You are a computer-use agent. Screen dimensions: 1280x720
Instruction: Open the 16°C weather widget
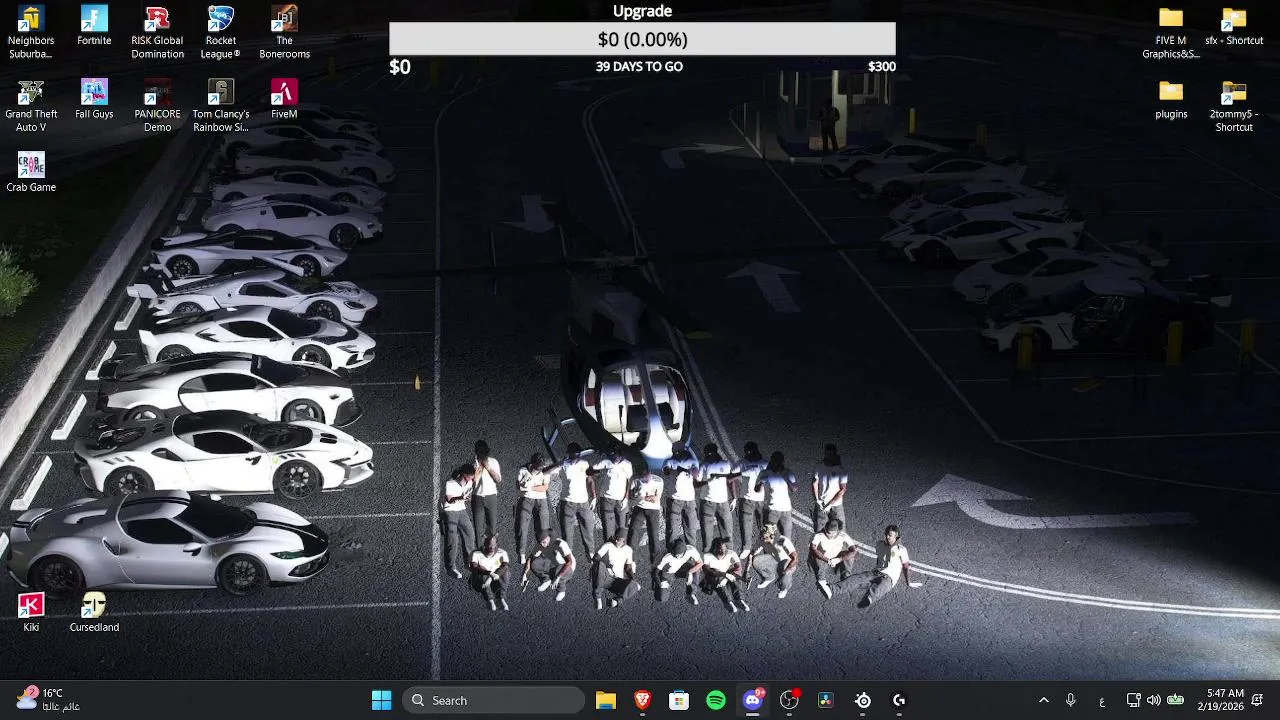47,700
